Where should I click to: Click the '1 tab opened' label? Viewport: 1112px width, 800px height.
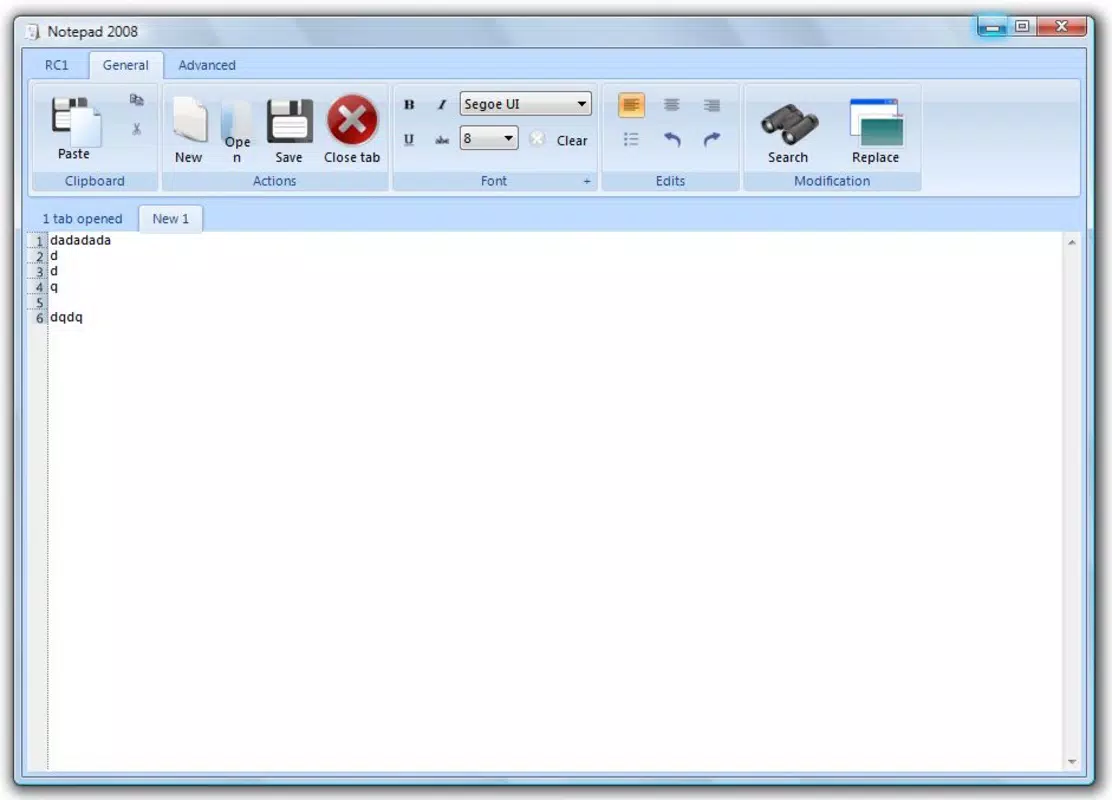click(x=82, y=218)
